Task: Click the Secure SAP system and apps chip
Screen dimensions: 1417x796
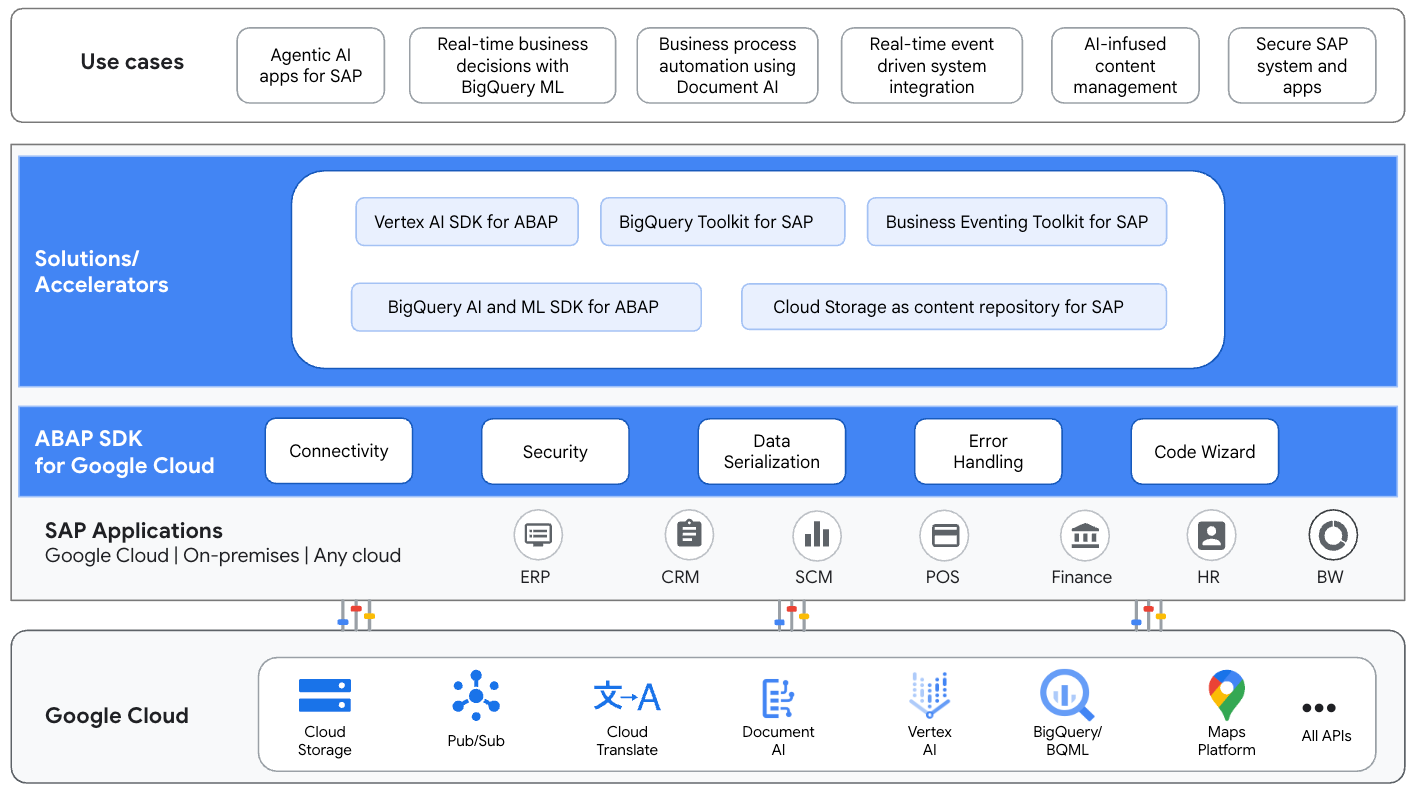Action: click(1301, 65)
